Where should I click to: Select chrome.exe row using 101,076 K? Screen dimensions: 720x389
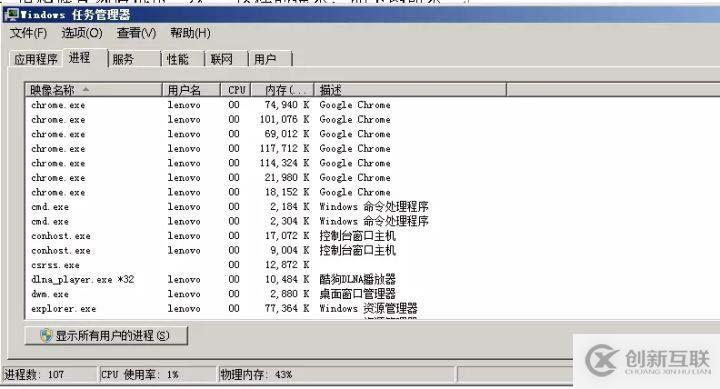coord(373,119)
